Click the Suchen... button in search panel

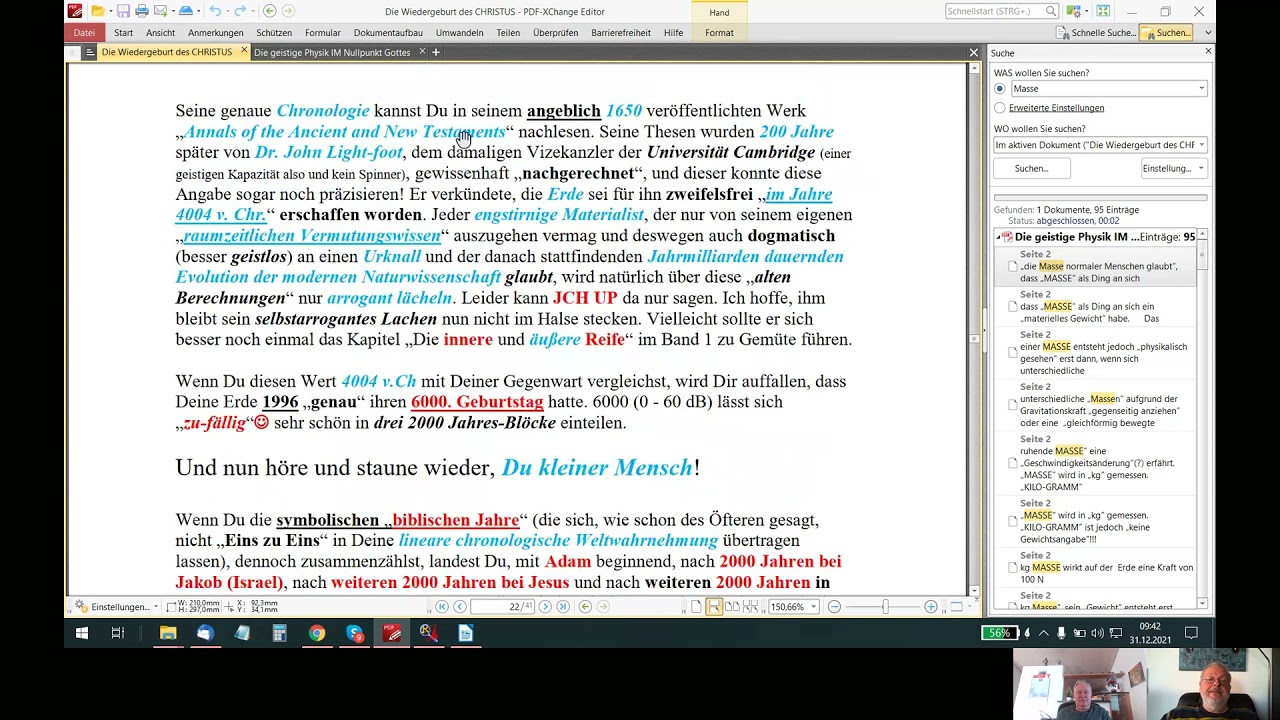1032,168
